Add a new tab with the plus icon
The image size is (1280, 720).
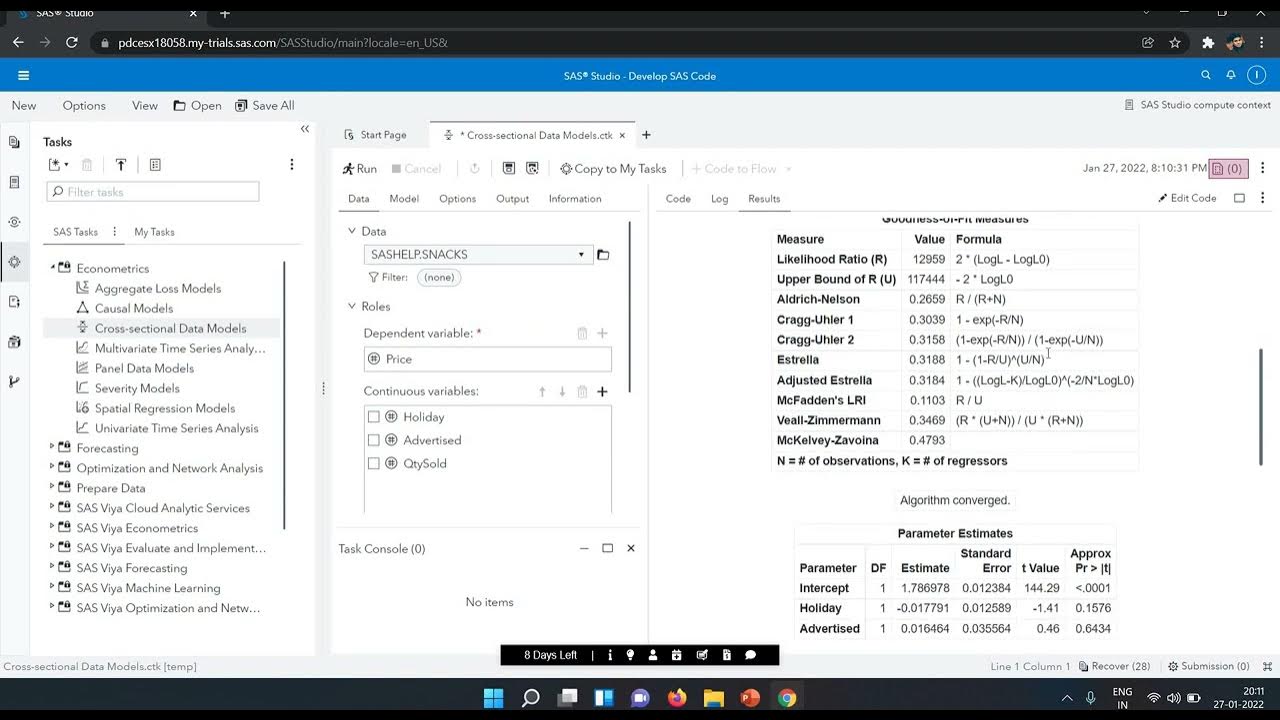pos(646,135)
